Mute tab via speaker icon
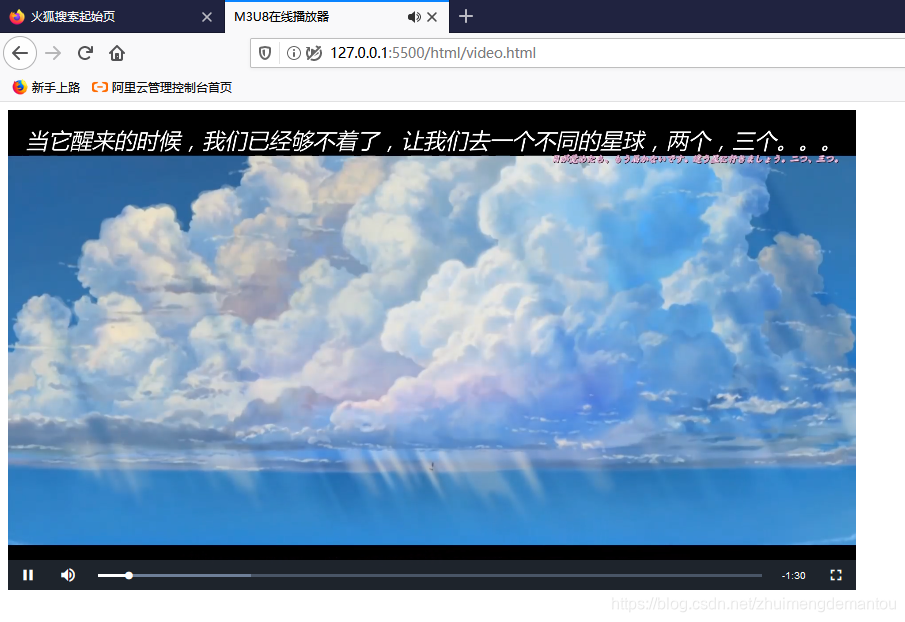The image size is (905, 622). coord(414,17)
